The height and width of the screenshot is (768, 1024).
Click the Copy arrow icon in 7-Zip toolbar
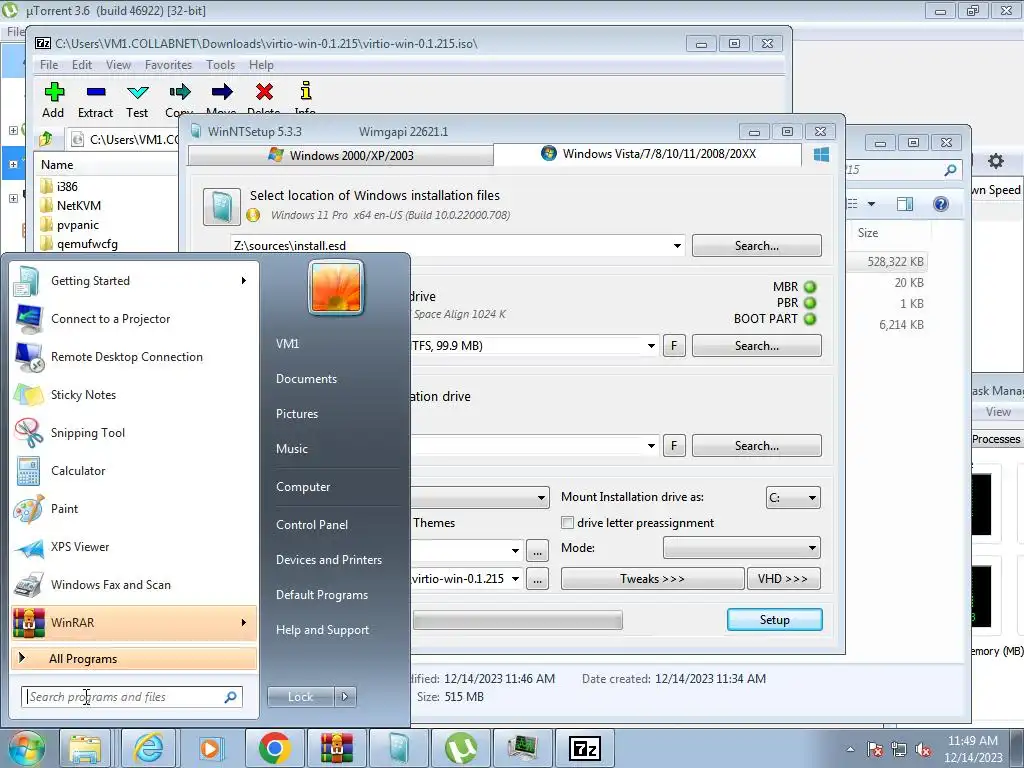[x=180, y=92]
